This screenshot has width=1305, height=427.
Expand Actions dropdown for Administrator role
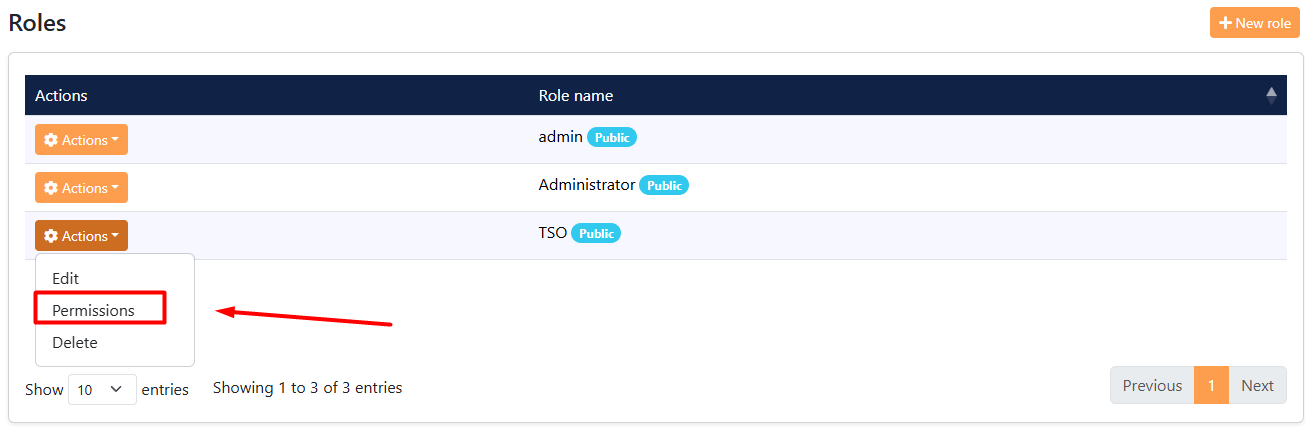(x=81, y=188)
